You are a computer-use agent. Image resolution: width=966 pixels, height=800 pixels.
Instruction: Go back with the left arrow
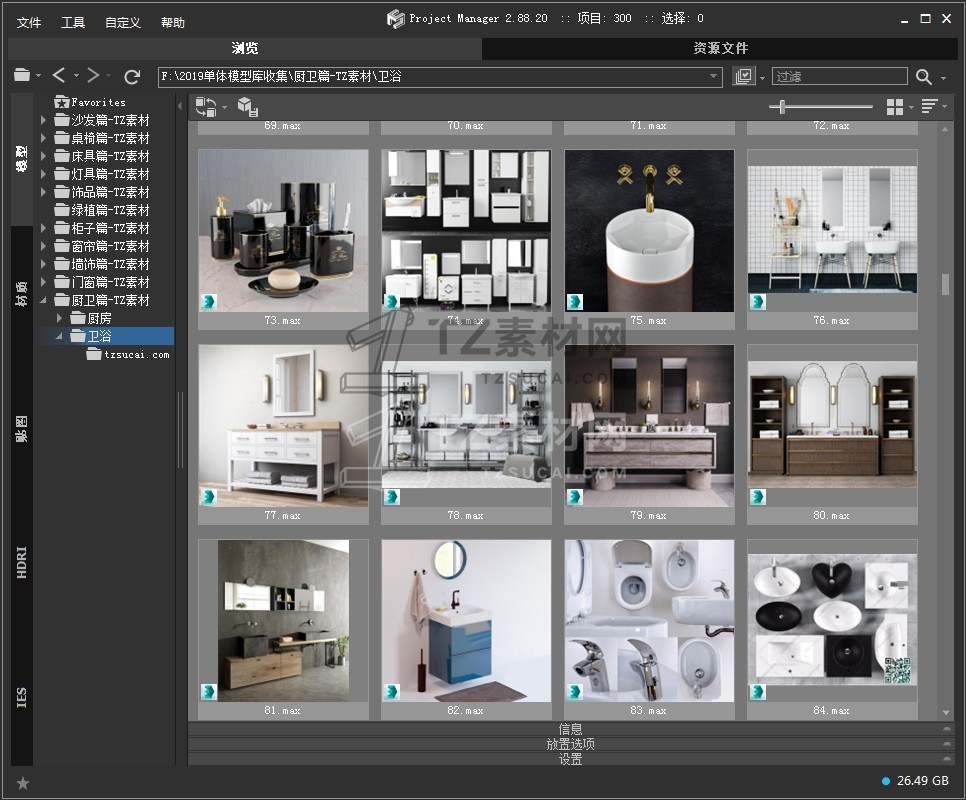click(59, 76)
